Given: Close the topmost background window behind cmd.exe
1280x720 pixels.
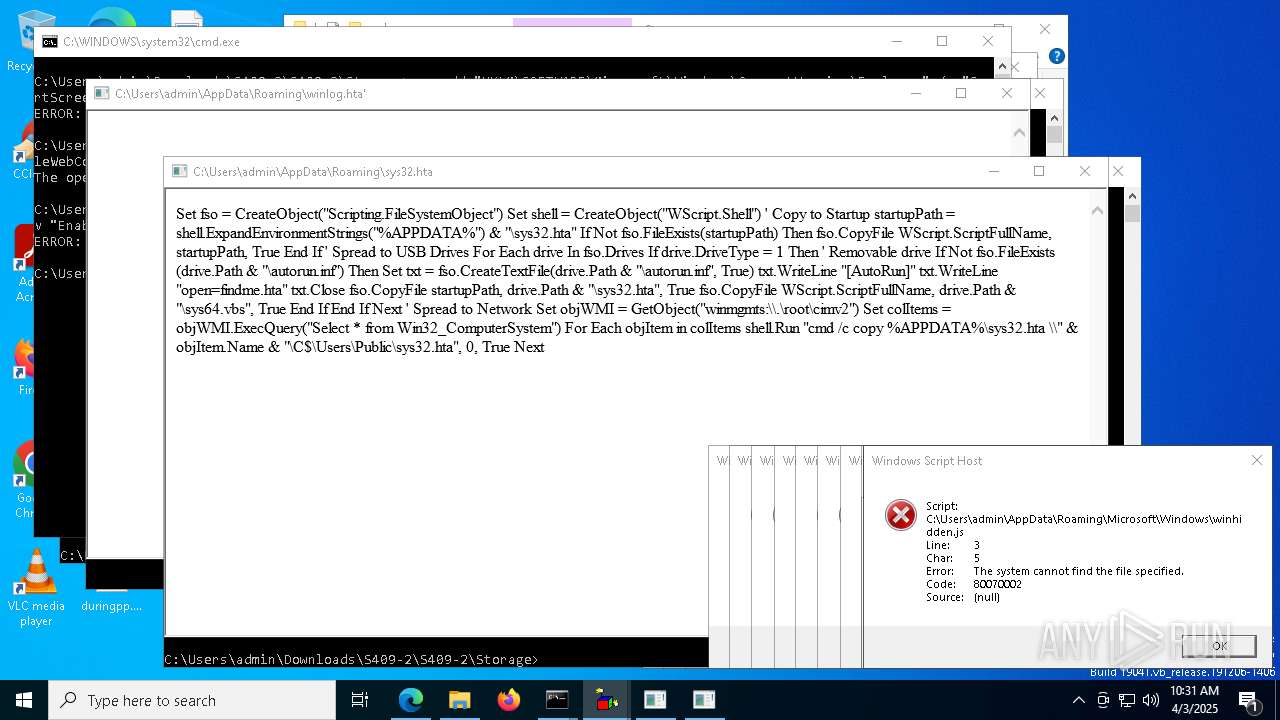Looking at the screenshot, I should tap(1045, 30).
